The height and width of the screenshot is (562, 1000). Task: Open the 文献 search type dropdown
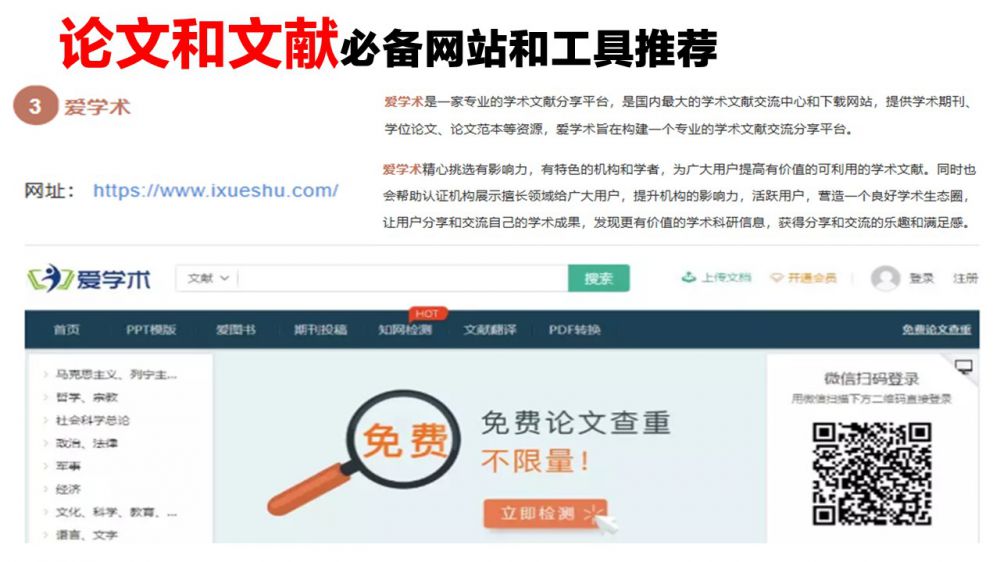coord(208,278)
